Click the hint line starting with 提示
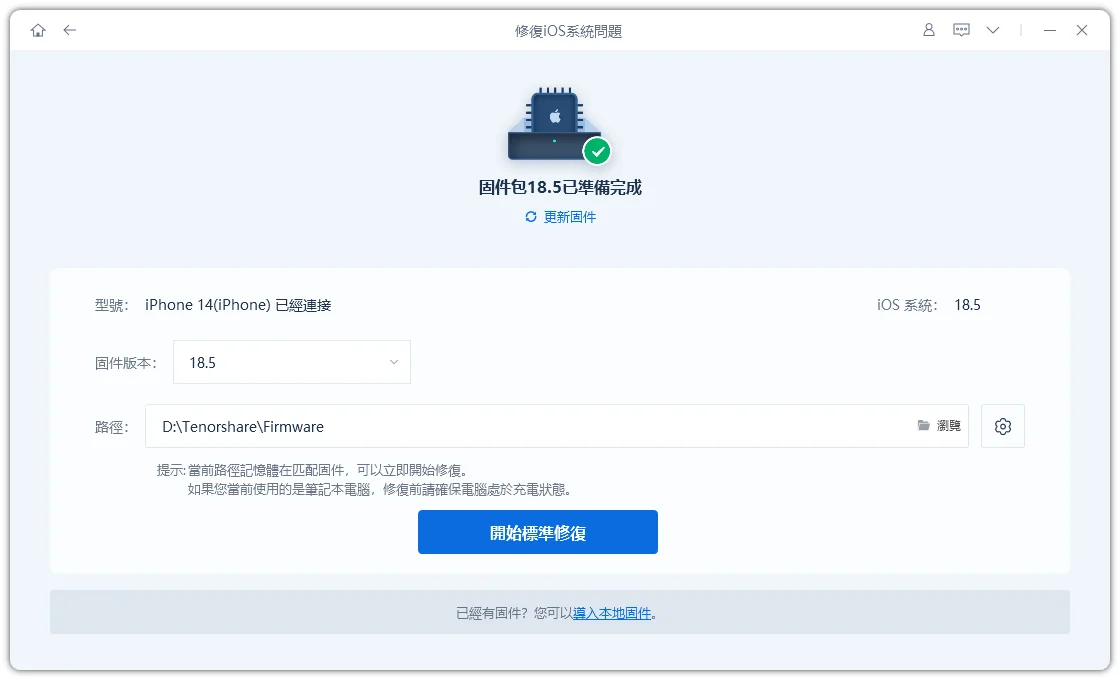The width and height of the screenshot is (1120, 680). pyautogui.click(x=313, y=470)
